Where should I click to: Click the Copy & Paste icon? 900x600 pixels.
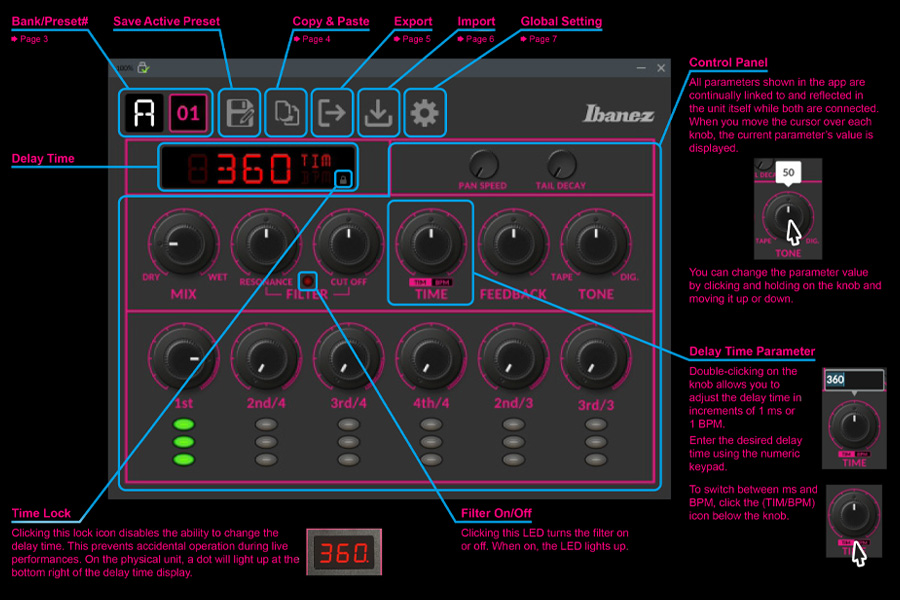(287, 113)
